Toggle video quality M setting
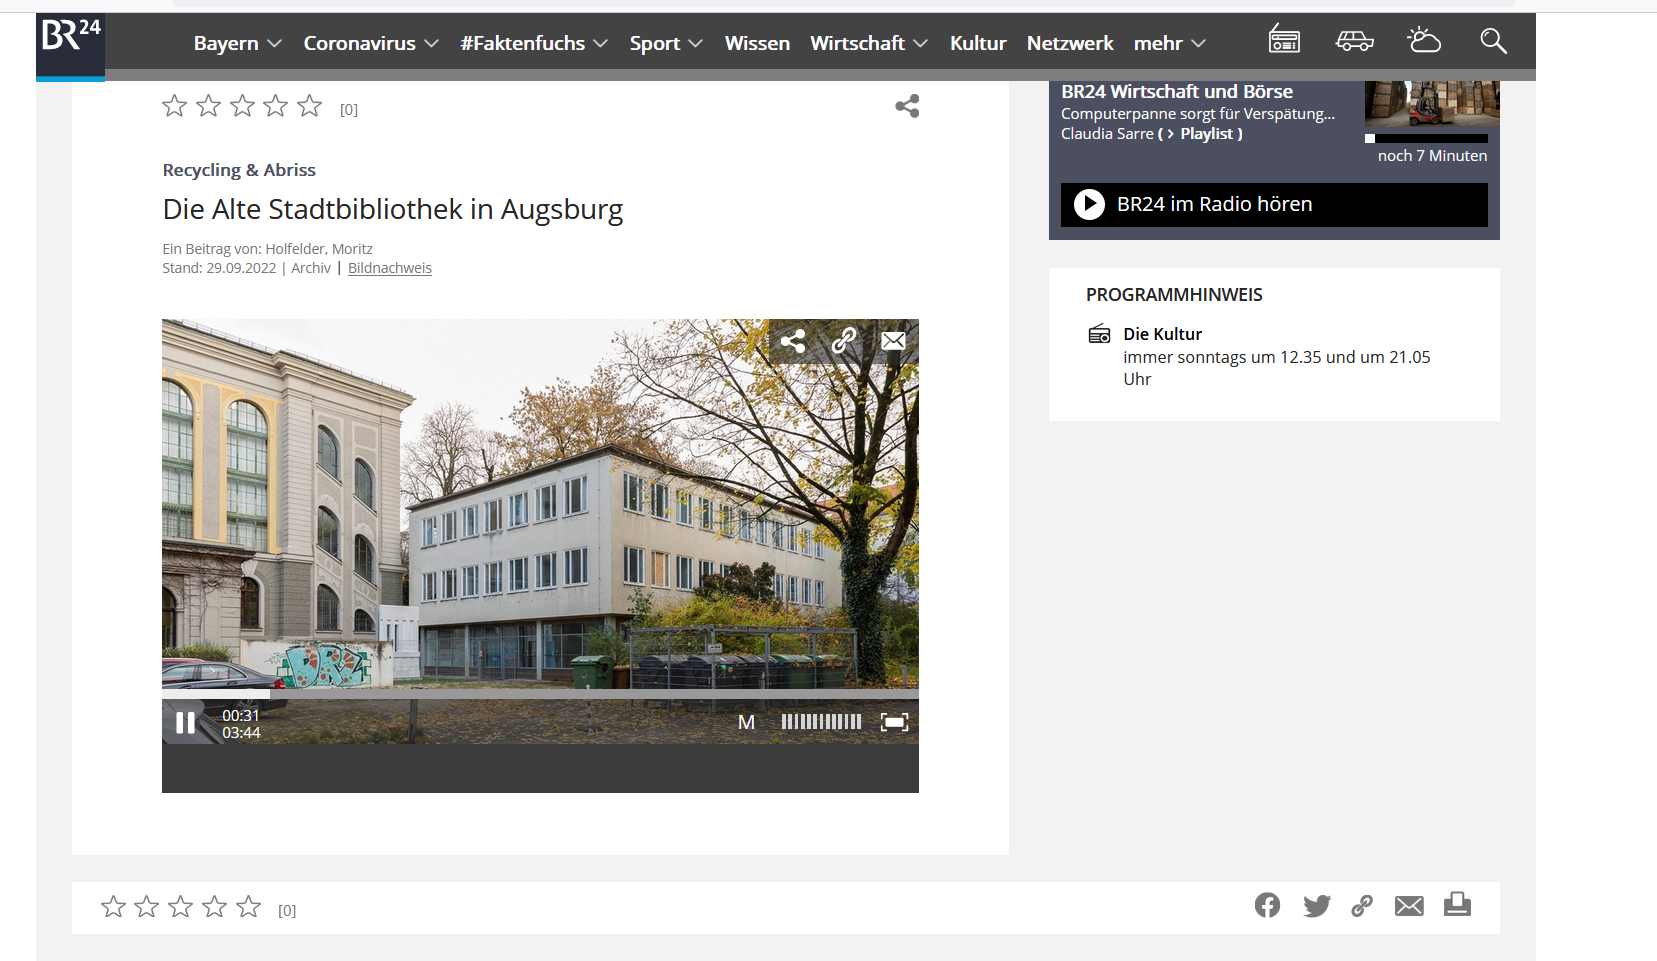The width and height of the screenshot is (1657, 961). [746, 722]
